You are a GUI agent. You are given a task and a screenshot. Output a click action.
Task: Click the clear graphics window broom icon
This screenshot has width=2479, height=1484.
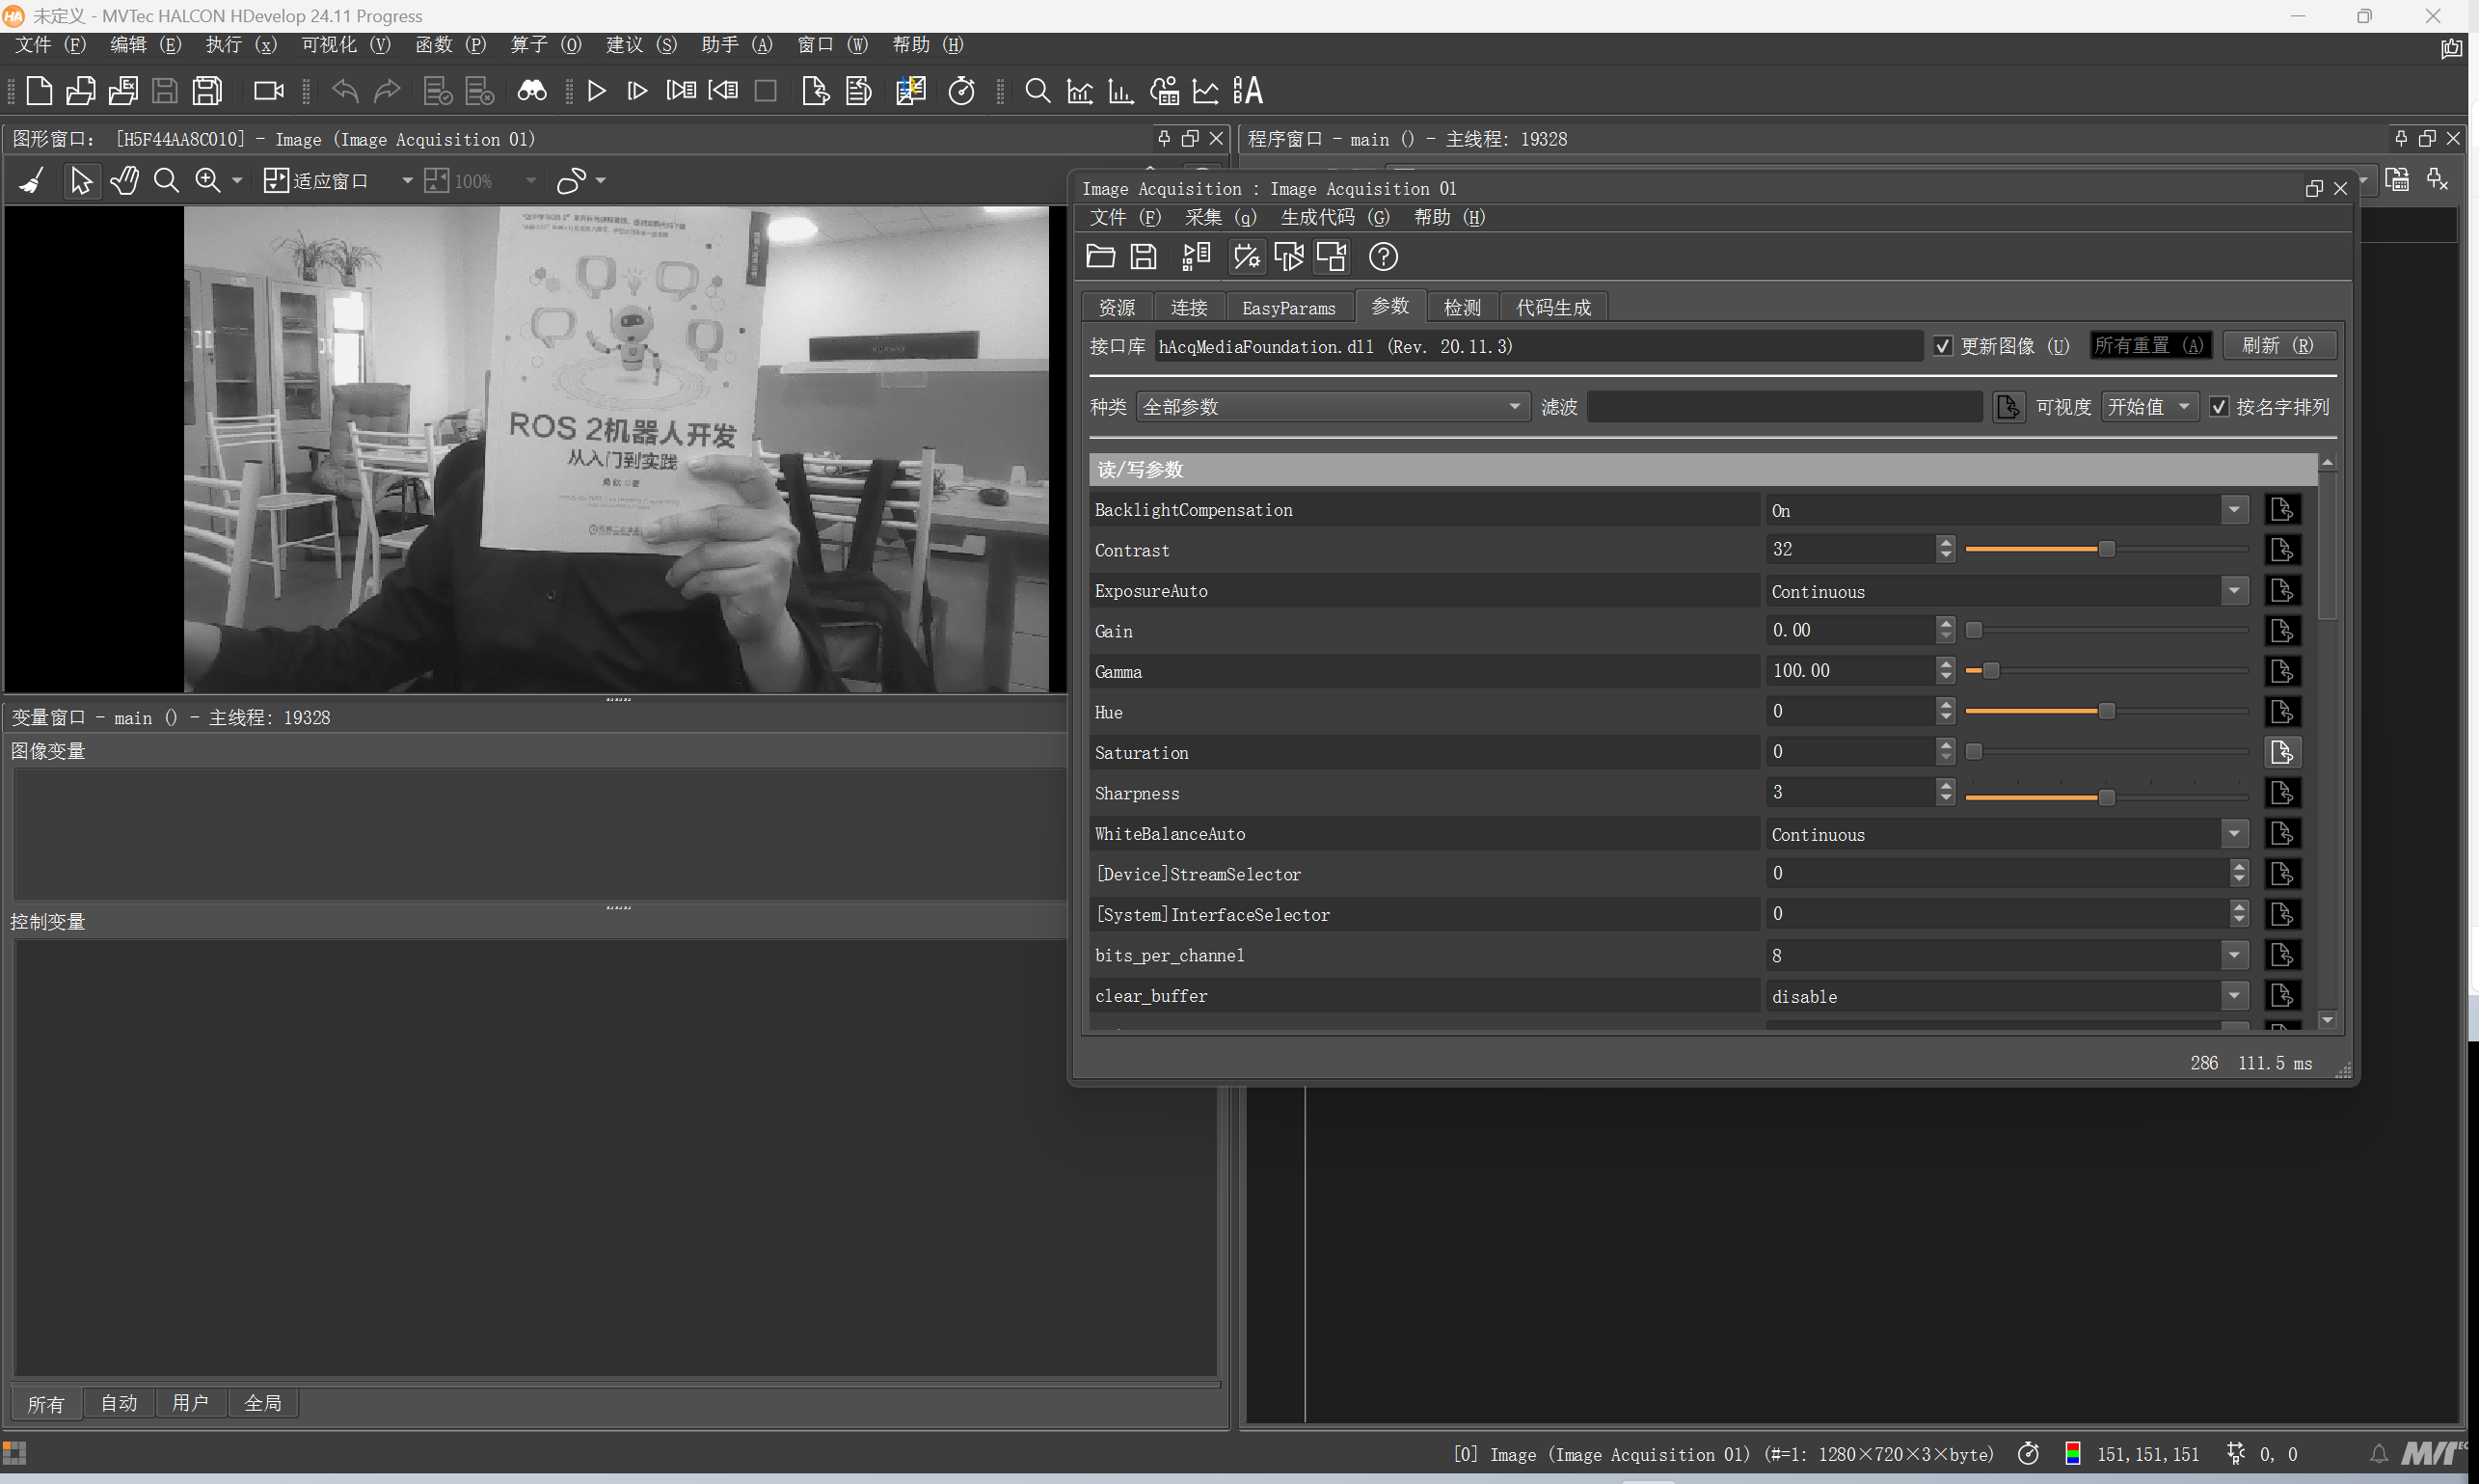tap(32, 181)
